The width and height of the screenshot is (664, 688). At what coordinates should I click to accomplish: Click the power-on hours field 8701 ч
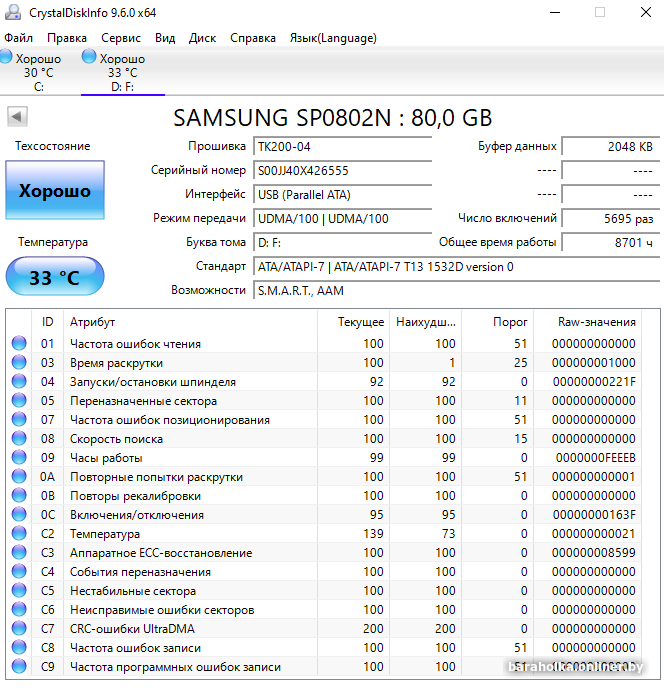pos(611,243)
